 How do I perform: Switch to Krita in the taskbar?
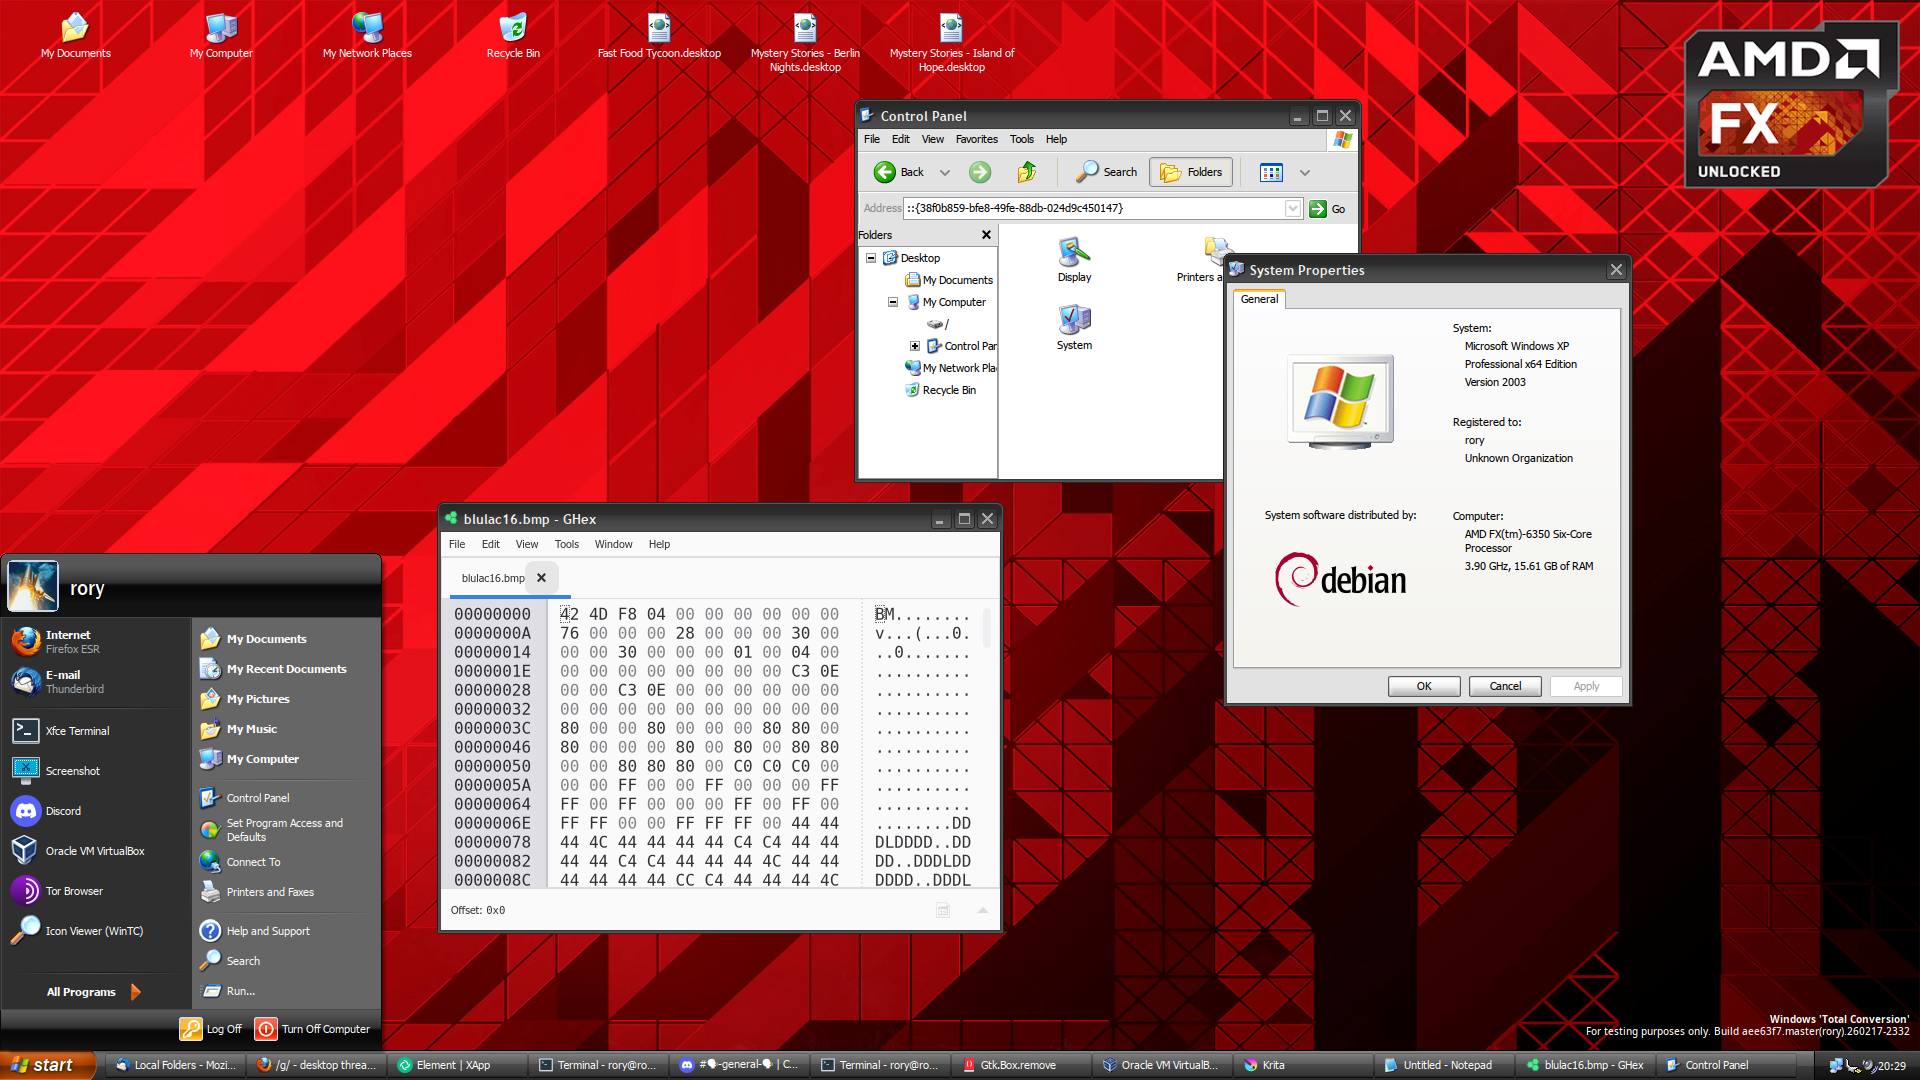pyautogui.click(x=1273, y=1065)
